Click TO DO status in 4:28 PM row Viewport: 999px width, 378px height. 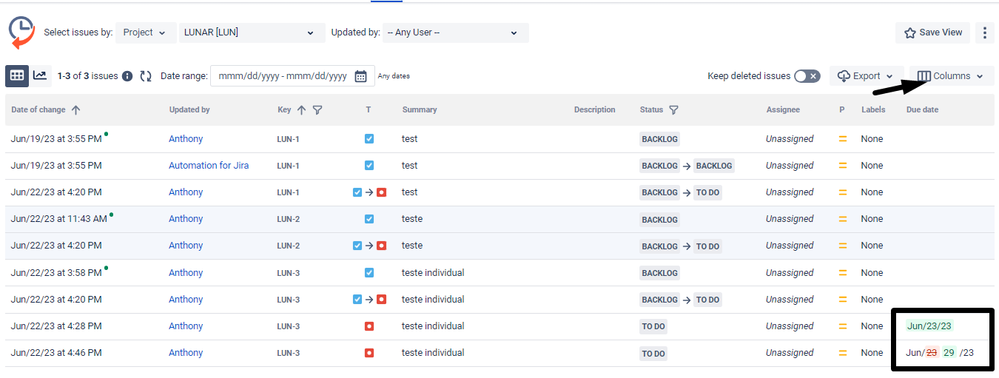tap(653, 326)
